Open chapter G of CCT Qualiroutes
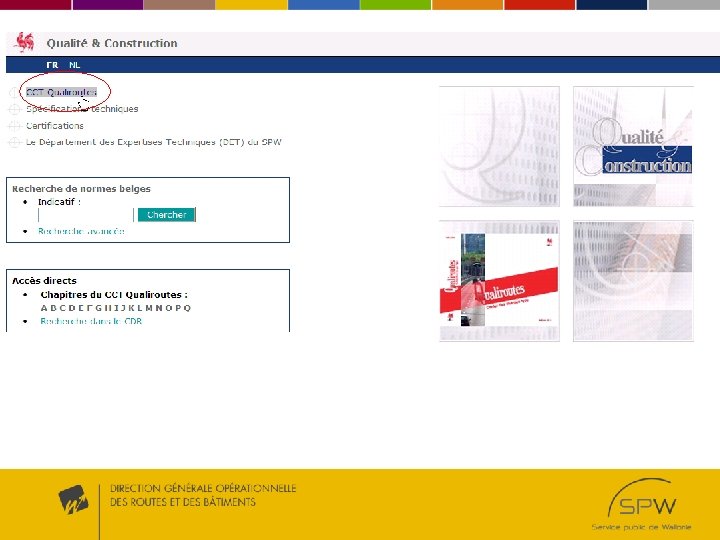 coord(98,308)
